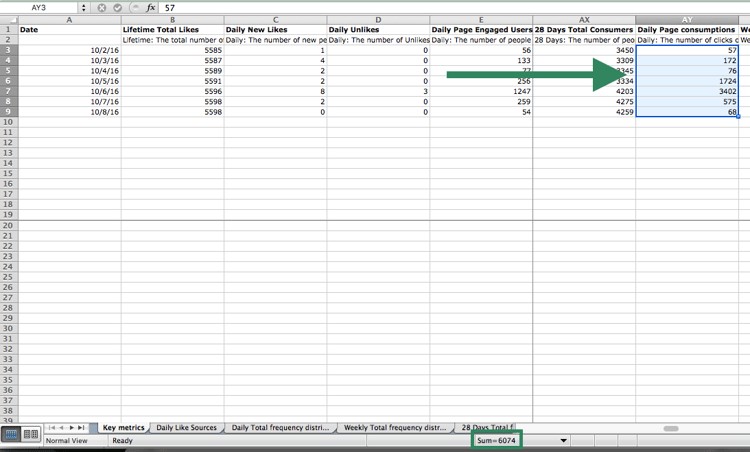Jump to the first sheet tab arrow
The height and width of the screenshot is (452, 750).
(51, 428)
